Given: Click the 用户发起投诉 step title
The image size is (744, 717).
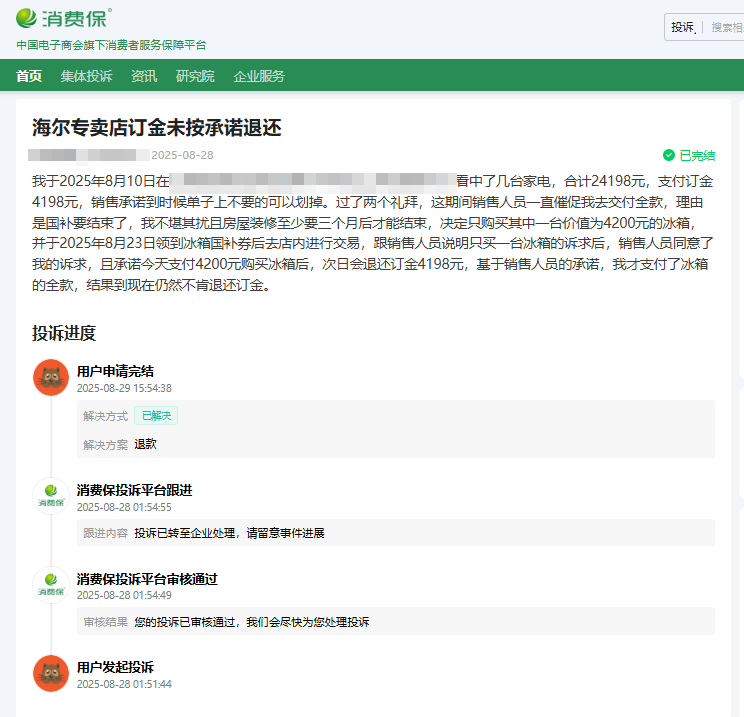Looking at the screenshot, I should [x=115, y=667].
